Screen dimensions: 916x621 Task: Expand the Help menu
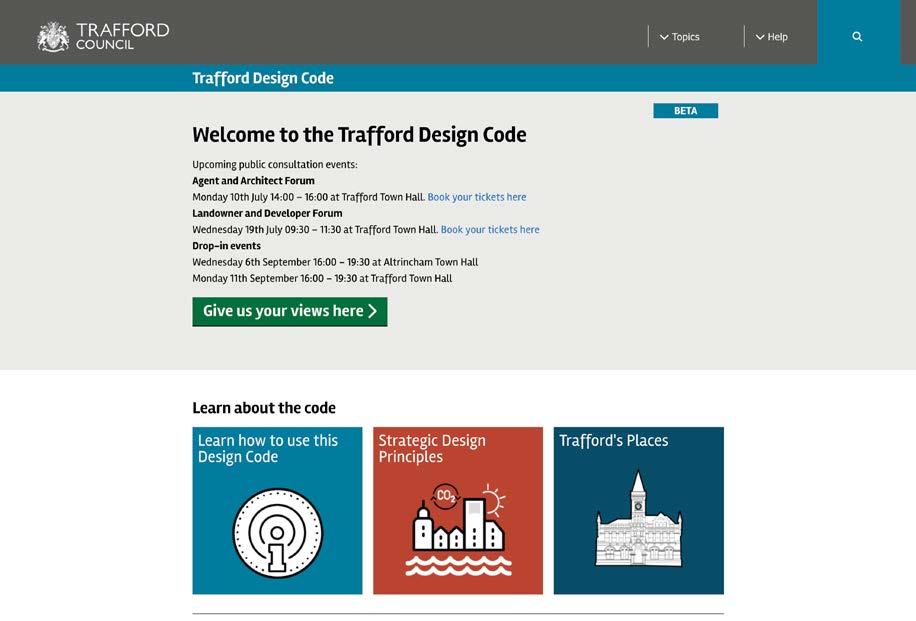pos(771,37)
